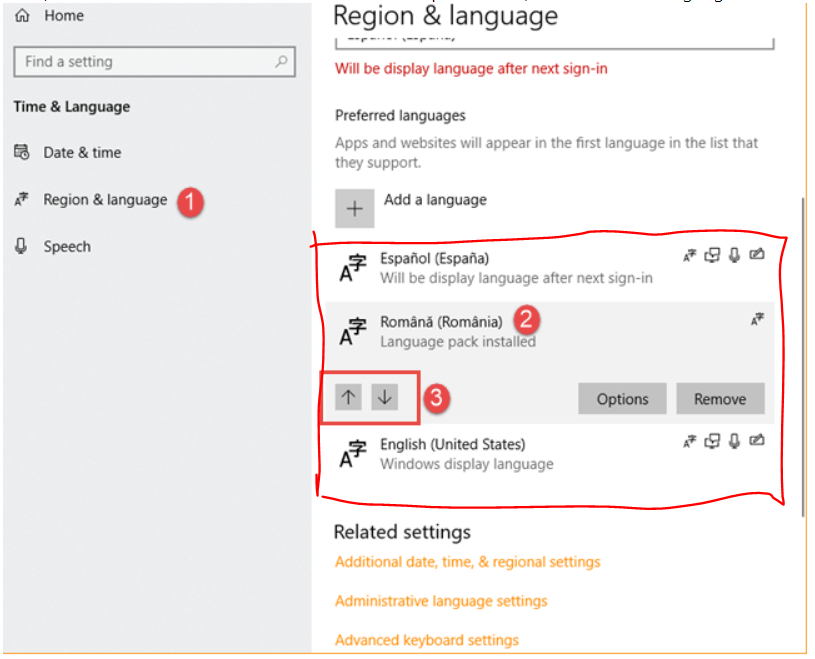Click the Date & time calendar icon
This screenshot has width=815, height=659.
pyautogui.click(x=21, y=152)
